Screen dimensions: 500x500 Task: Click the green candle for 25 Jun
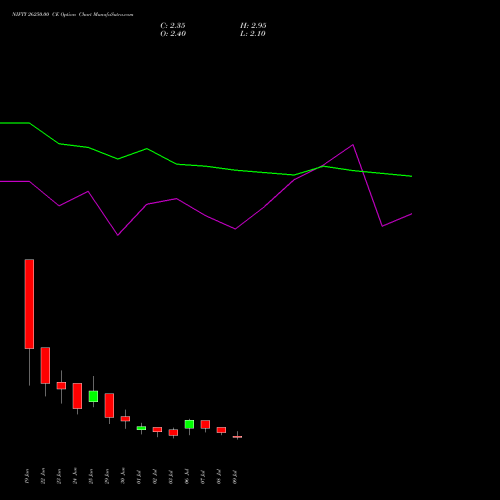tap(93, 396)
